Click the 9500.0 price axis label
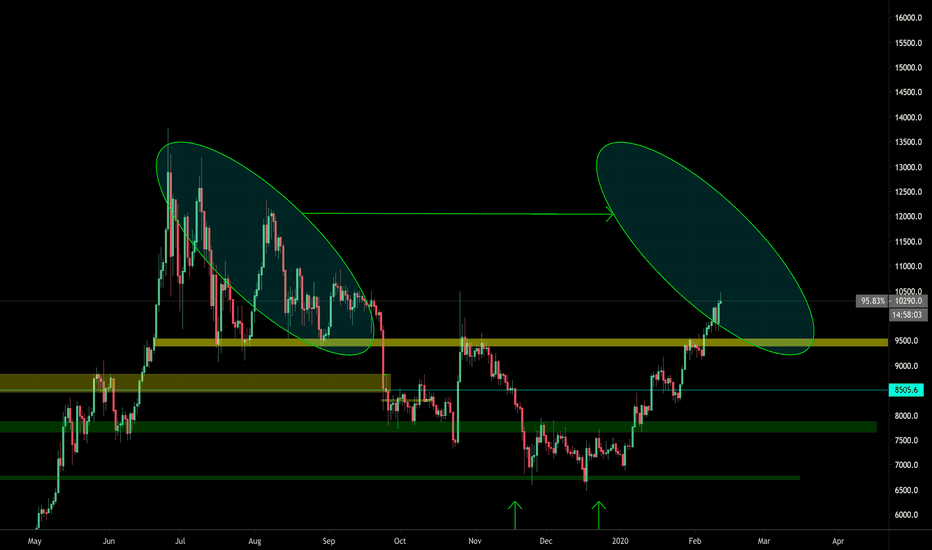Image resolution: width=932 pixels, height=550 pixels. tap(906, 341)
